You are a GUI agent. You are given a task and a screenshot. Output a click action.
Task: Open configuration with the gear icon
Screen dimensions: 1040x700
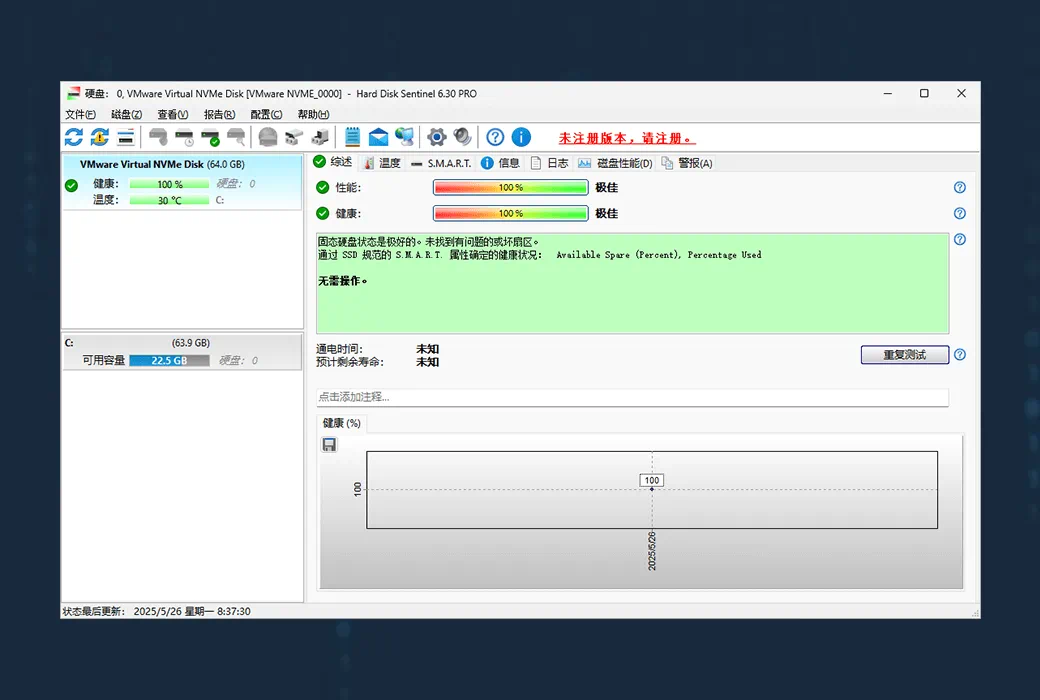(436, 137)
